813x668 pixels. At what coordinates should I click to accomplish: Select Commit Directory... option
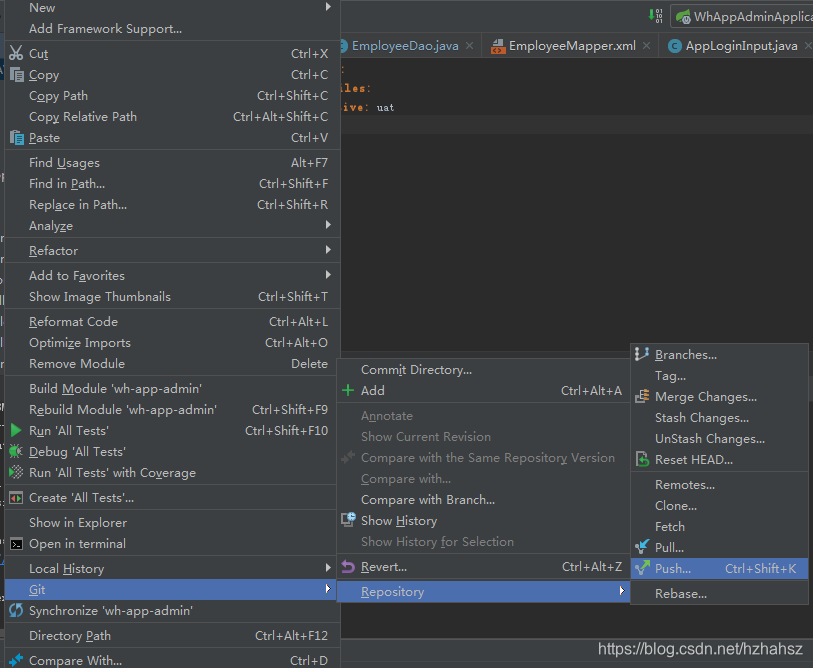click(483, 370)
